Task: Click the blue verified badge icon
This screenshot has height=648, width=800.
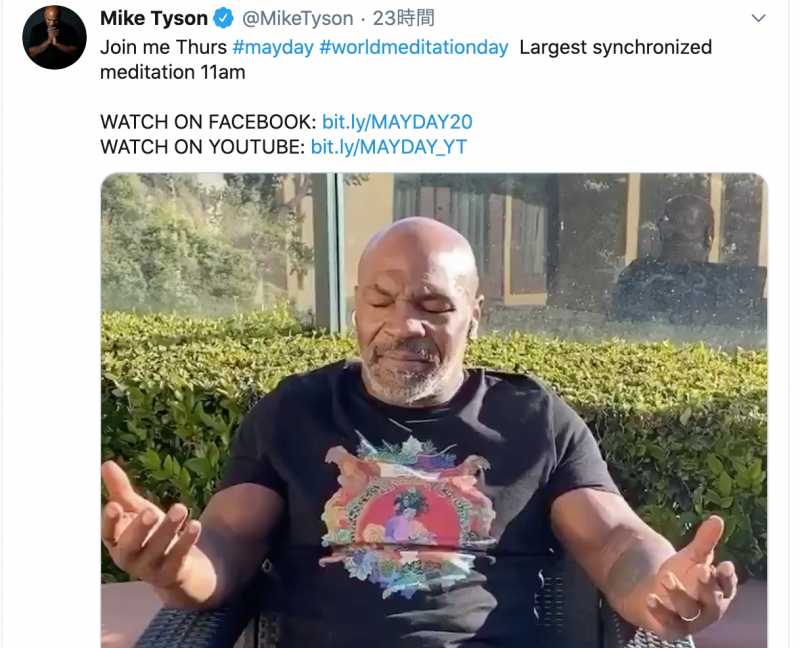Action: pyautogui.click(x=223, y=18)
